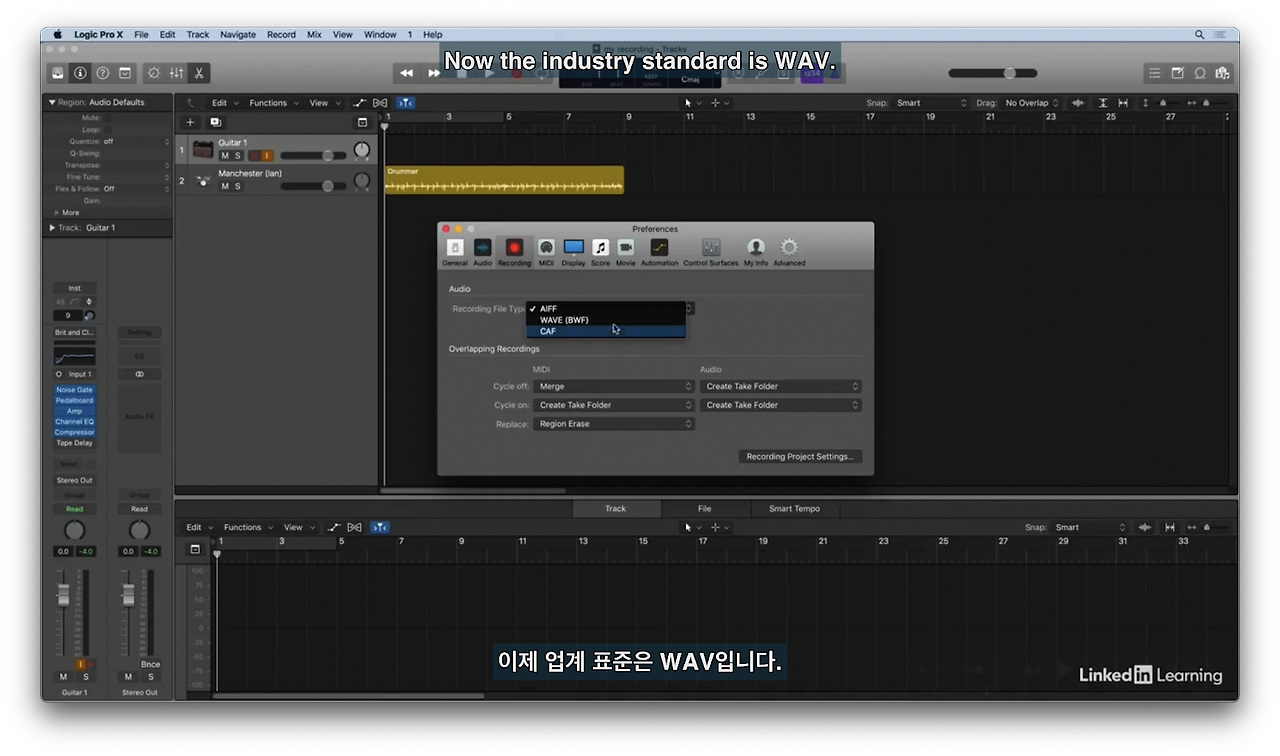Open the List Editors icon
The image size is (1280, 756).
tap(1155, 73)
